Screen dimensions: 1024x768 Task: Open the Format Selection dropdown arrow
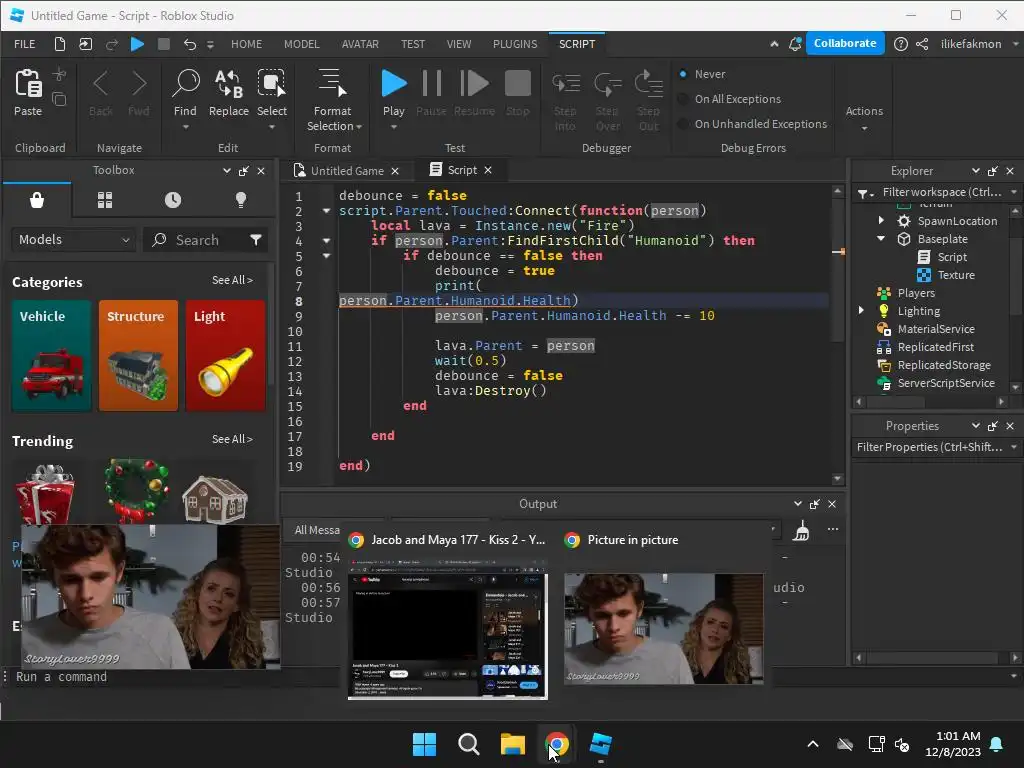coord(359,127)
